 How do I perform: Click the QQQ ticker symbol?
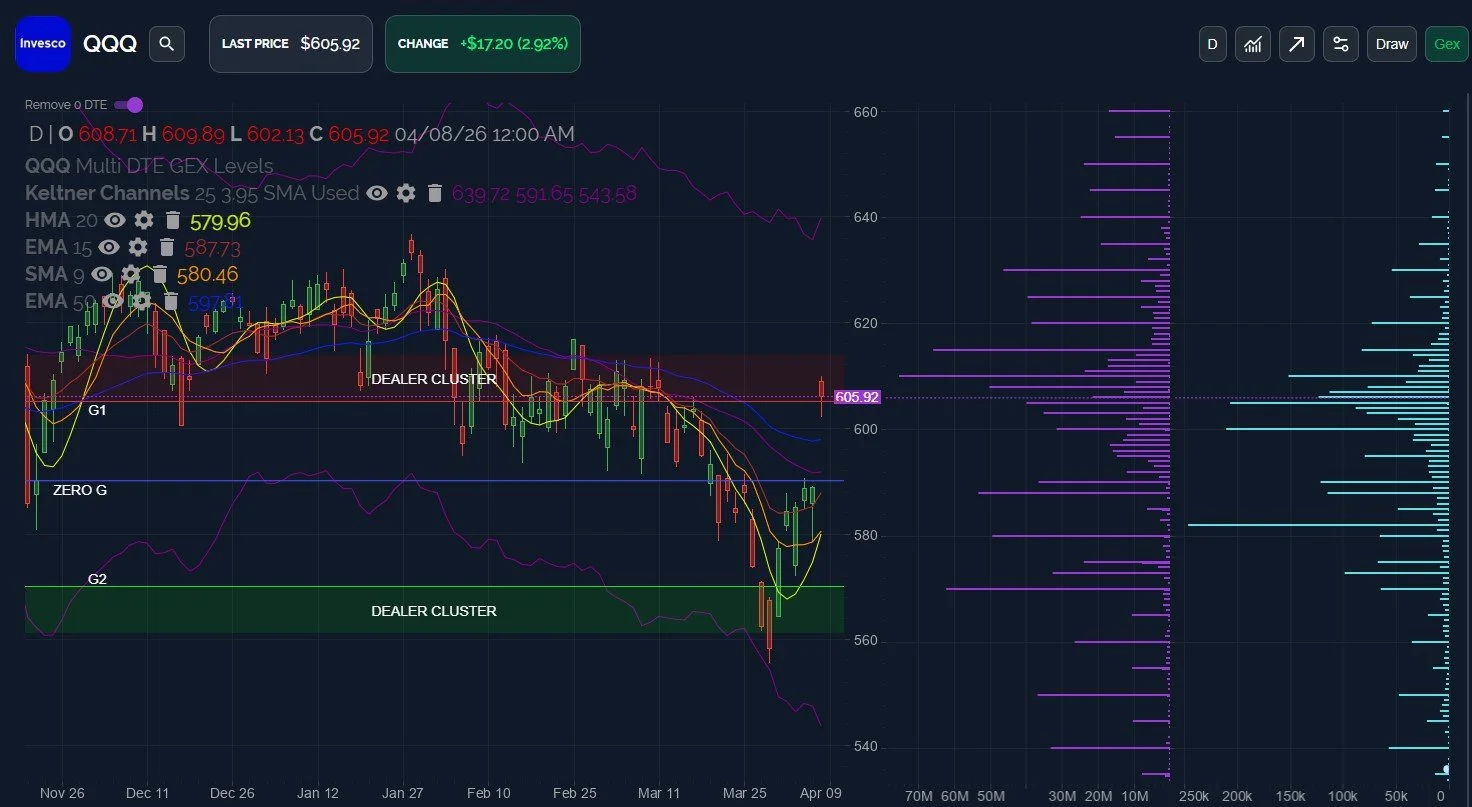tap(110, 44)
